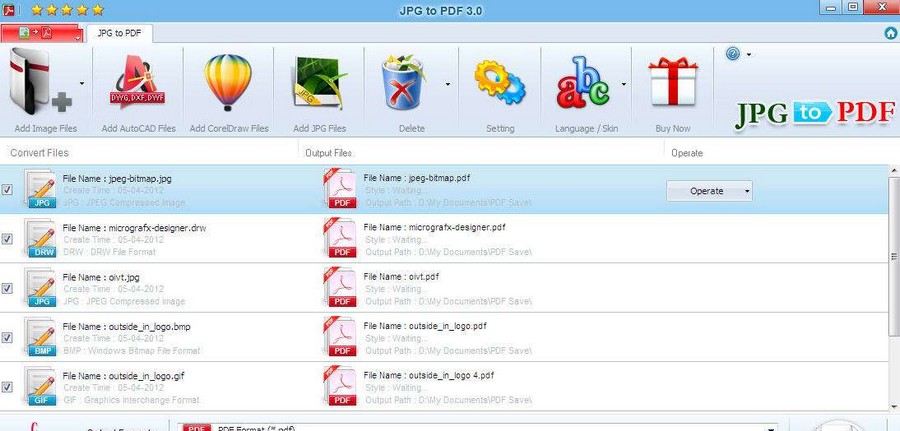Click PDF icon for outside_in_logo 4.pdf output
Screen dimensions: 900x431
(x=340, y=386)
